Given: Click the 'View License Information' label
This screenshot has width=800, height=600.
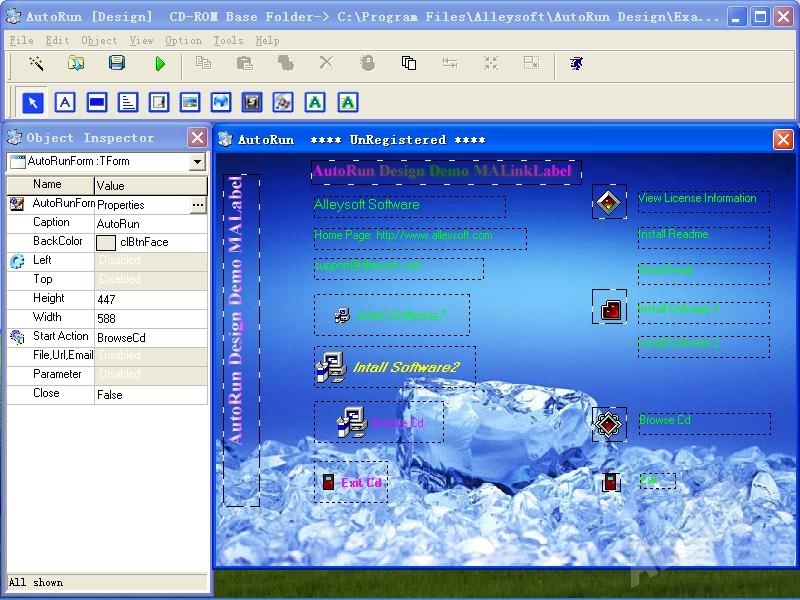Looking at the screenshot, I should [x=697, y=199].
